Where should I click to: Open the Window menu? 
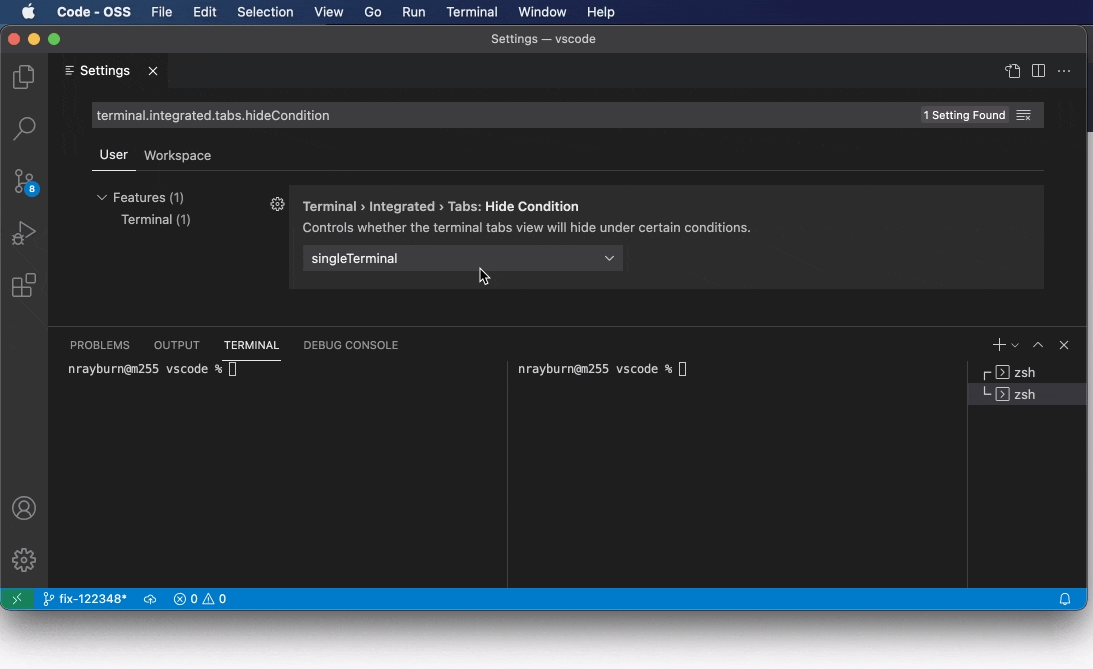tap(542, 12)
